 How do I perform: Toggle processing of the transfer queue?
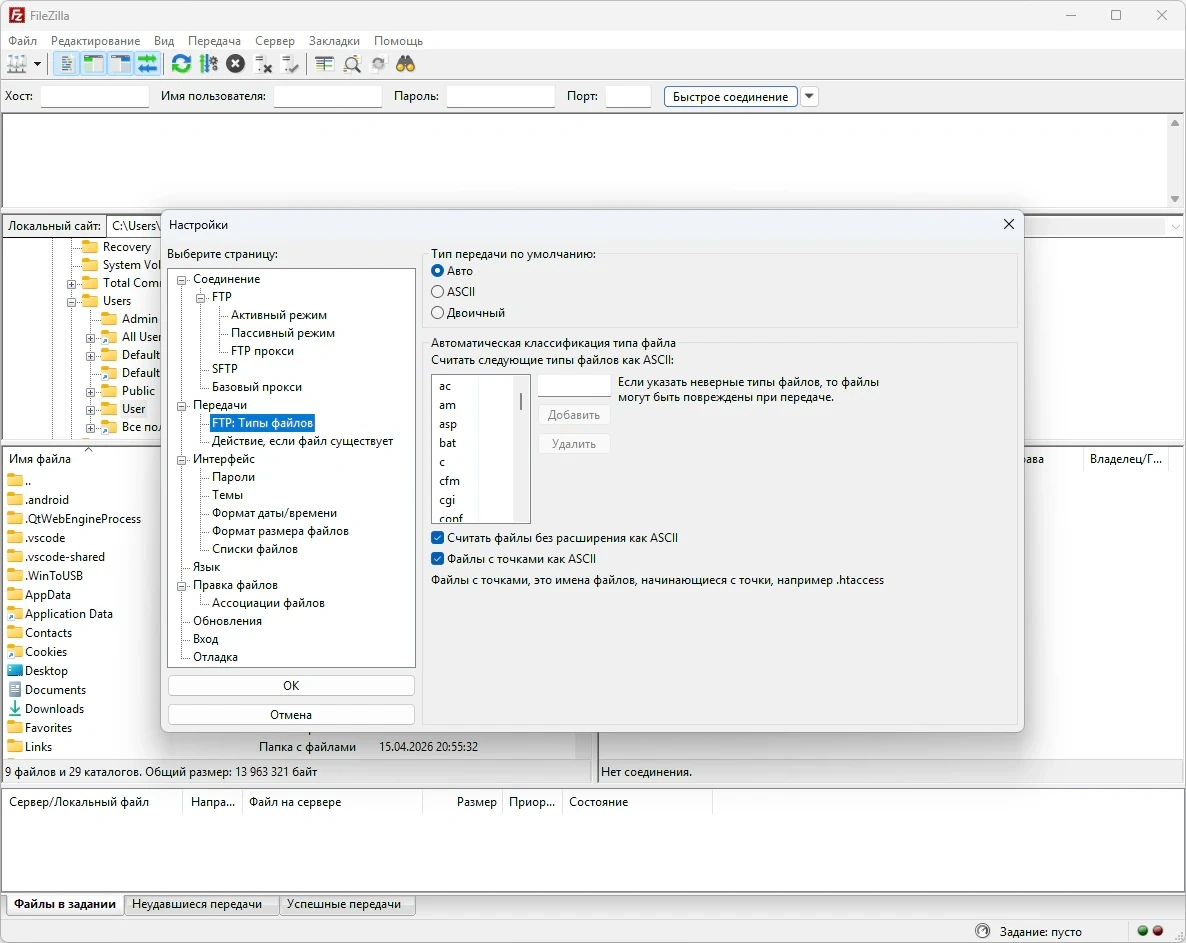pos(209,64)
